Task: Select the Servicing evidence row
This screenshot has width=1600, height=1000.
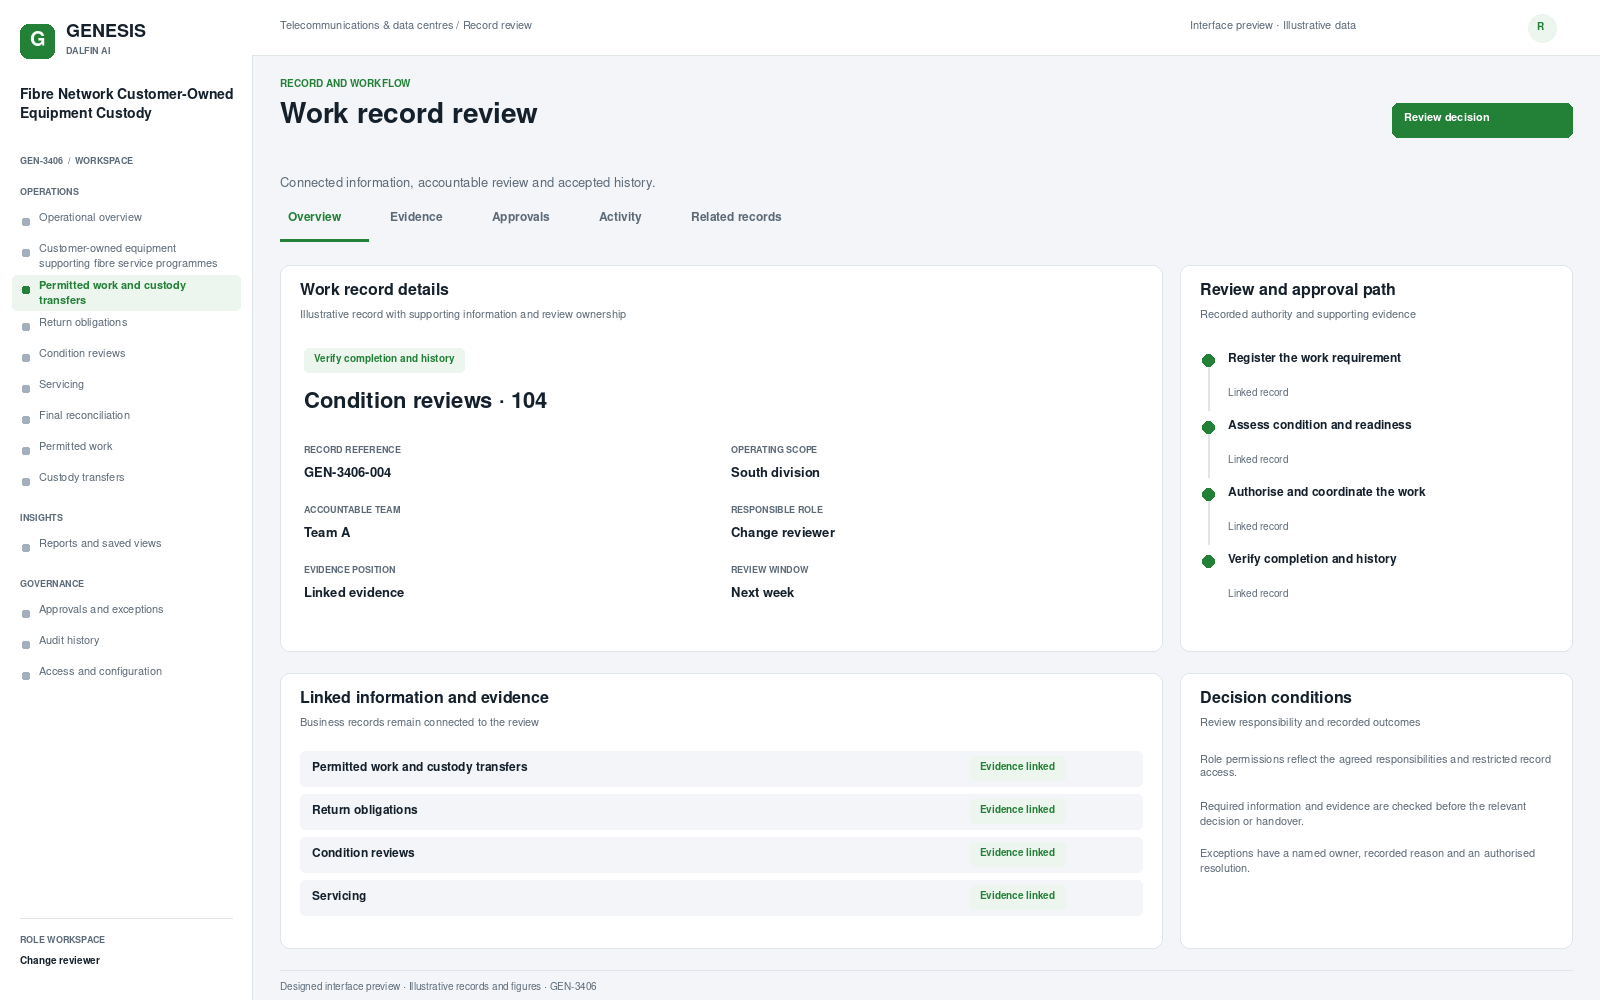Action: [x=721, y=897]
